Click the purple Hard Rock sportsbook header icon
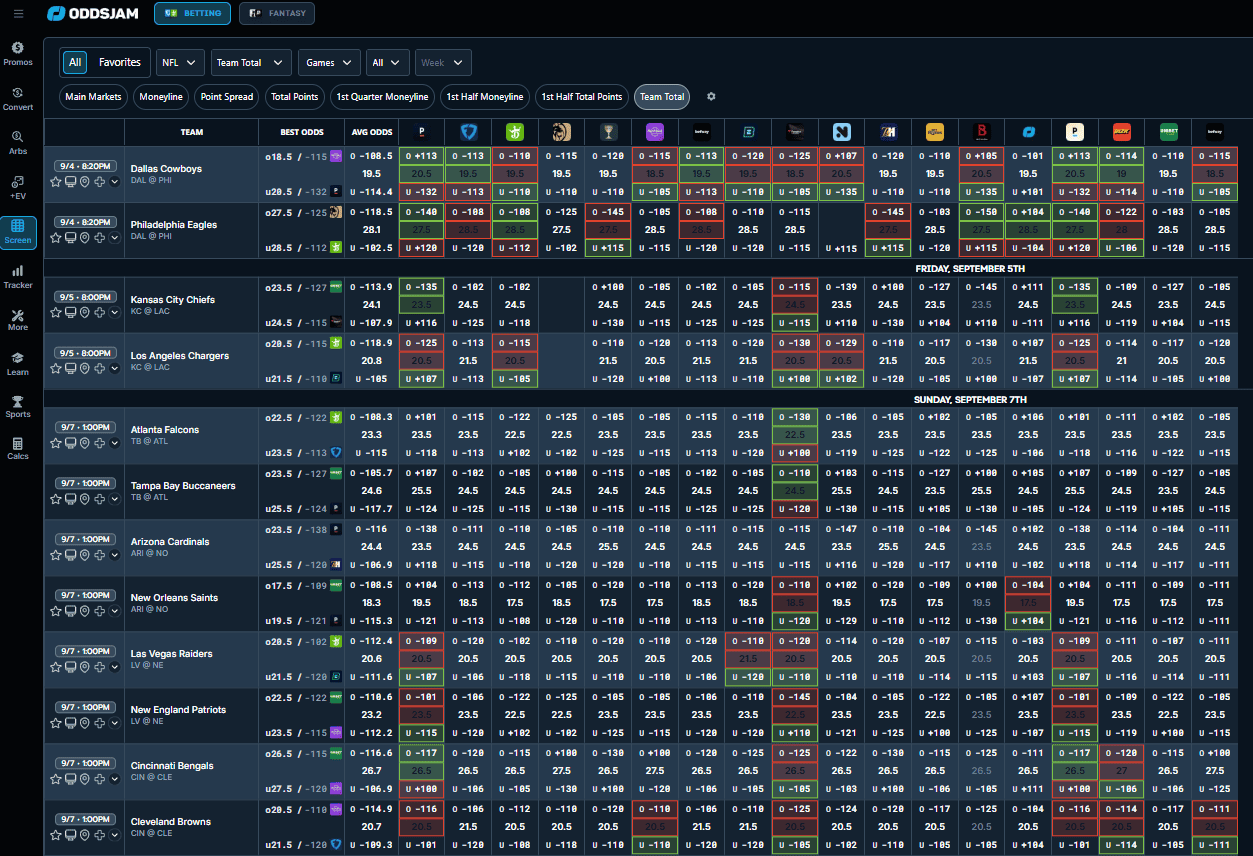This screenshot has height=856, width=1253. click(x=655, y=132)
